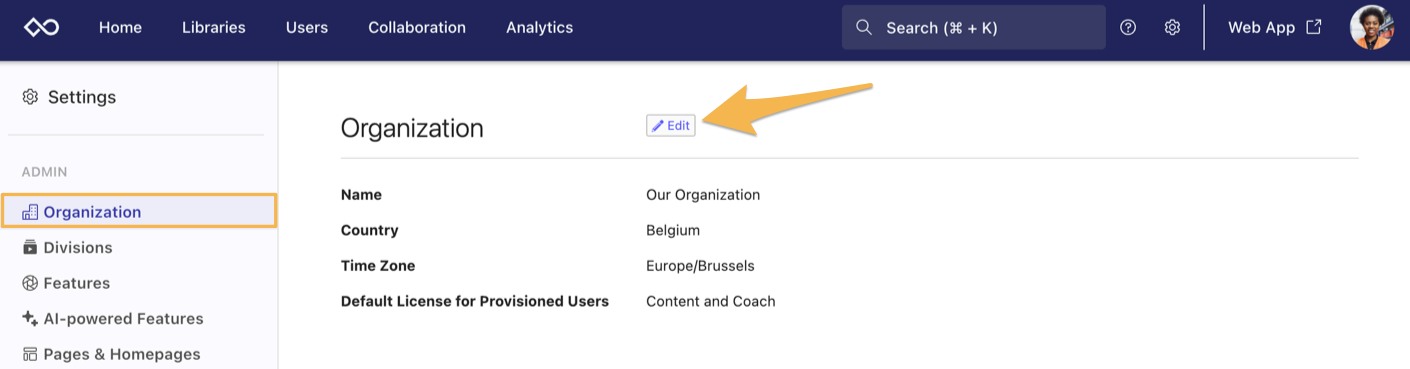Image resolution: width=1410 pixels, height=369 pixels.
Task: Click the magnifier icon in search
Action: point(864,27)
